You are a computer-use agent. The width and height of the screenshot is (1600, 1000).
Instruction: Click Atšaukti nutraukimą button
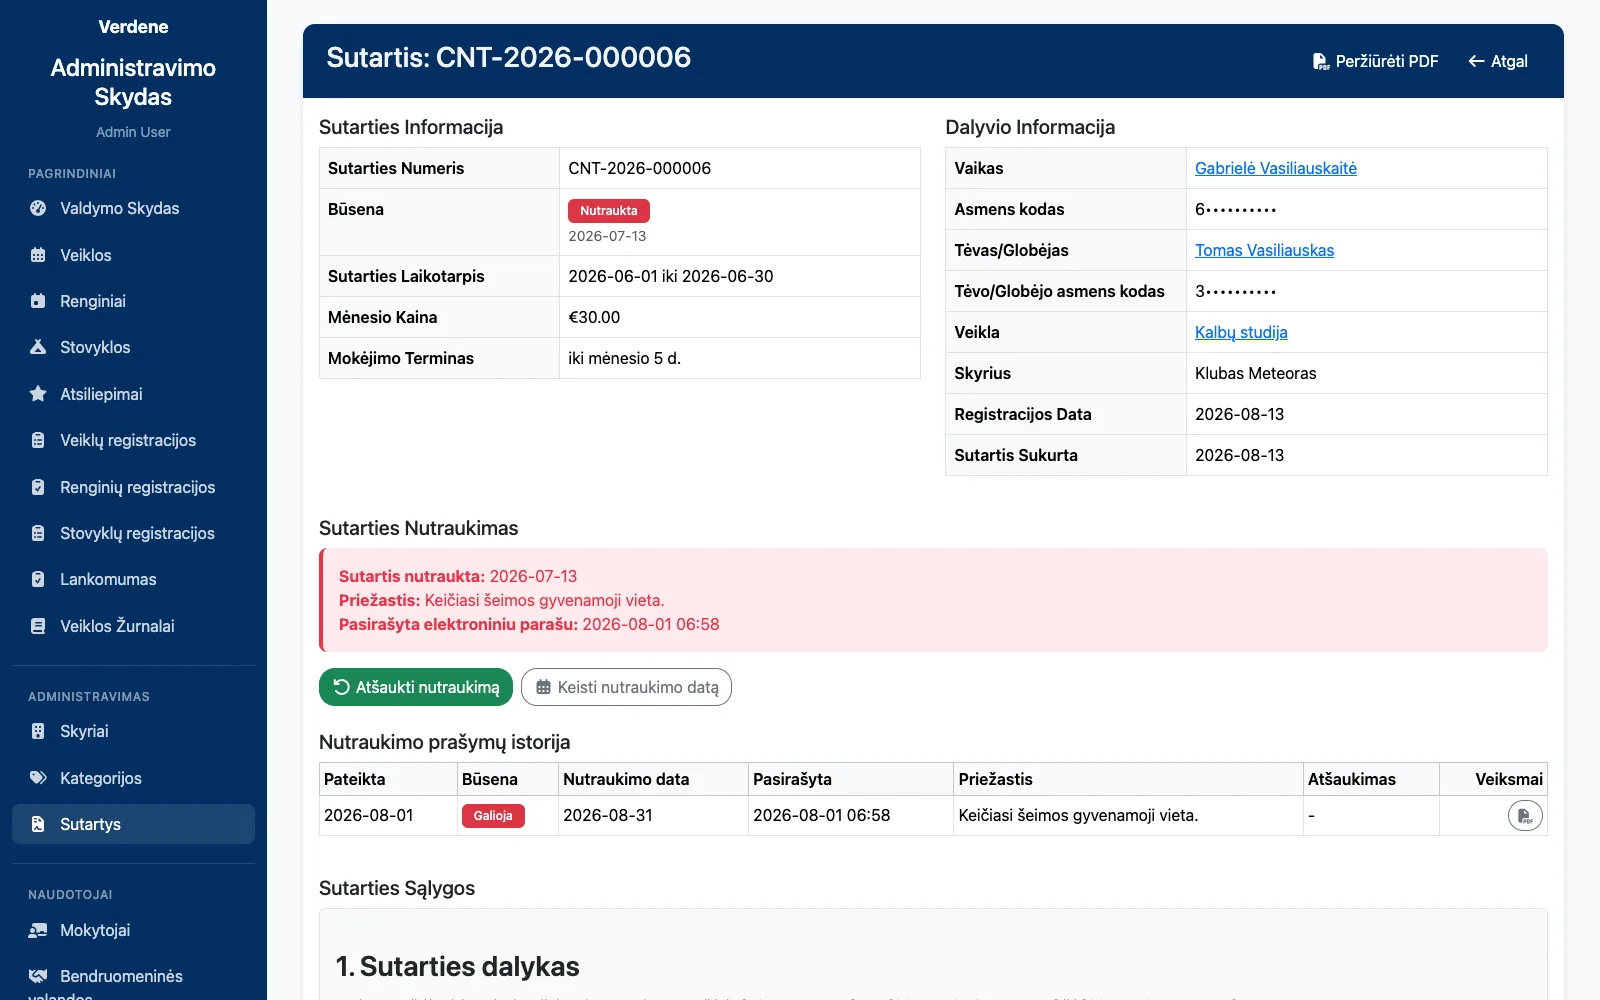pyautogui.click(x=416, y=687)
